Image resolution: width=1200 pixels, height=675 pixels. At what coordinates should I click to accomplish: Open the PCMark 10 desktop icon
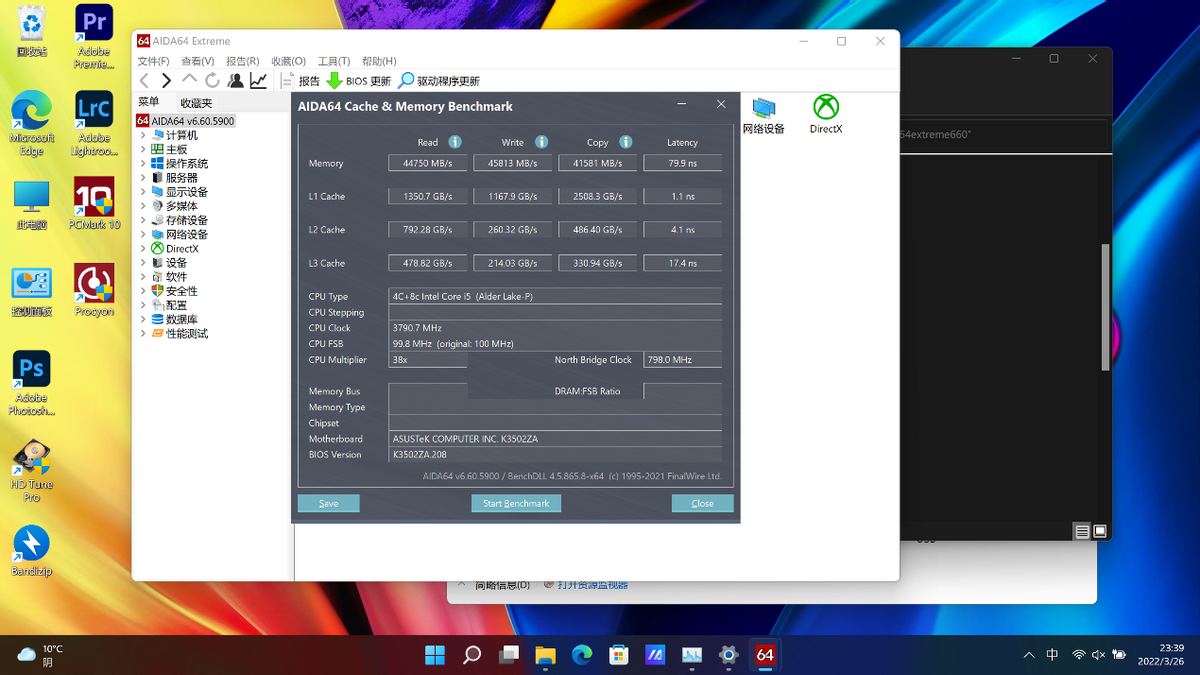point(94,204)
